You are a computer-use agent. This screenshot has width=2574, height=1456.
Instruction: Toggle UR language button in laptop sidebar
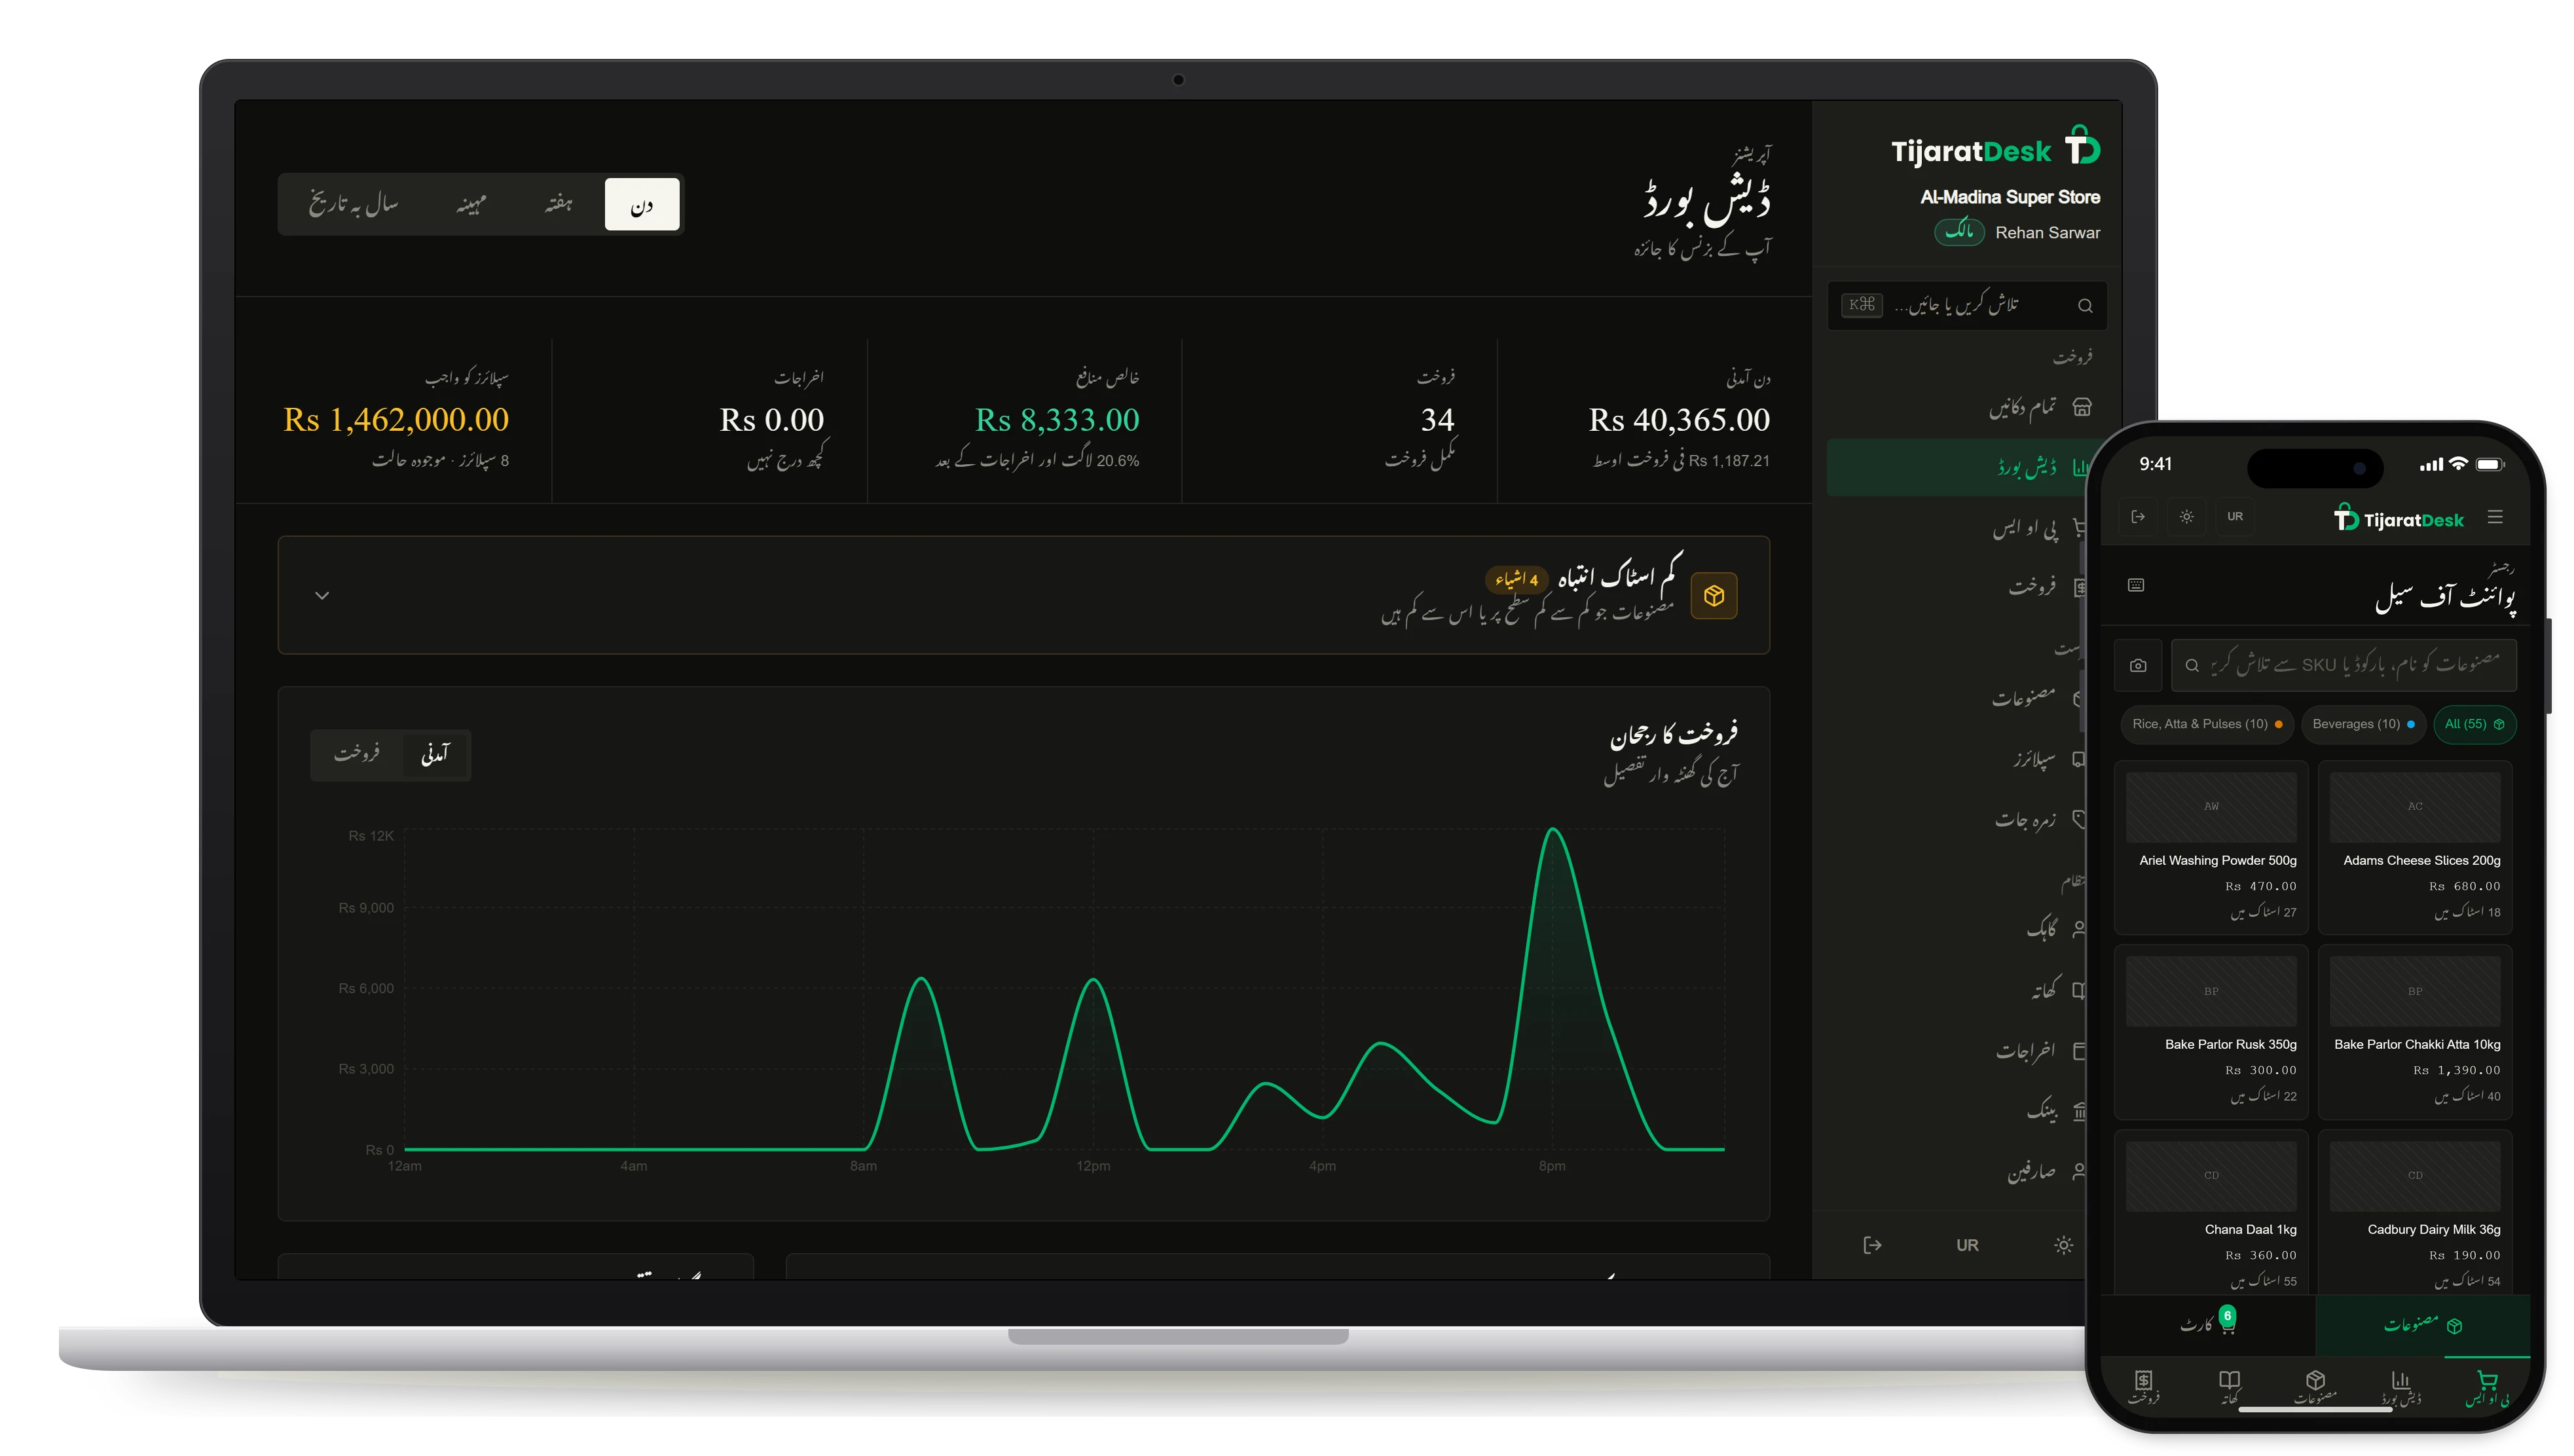click(x=1967, y=1245)
